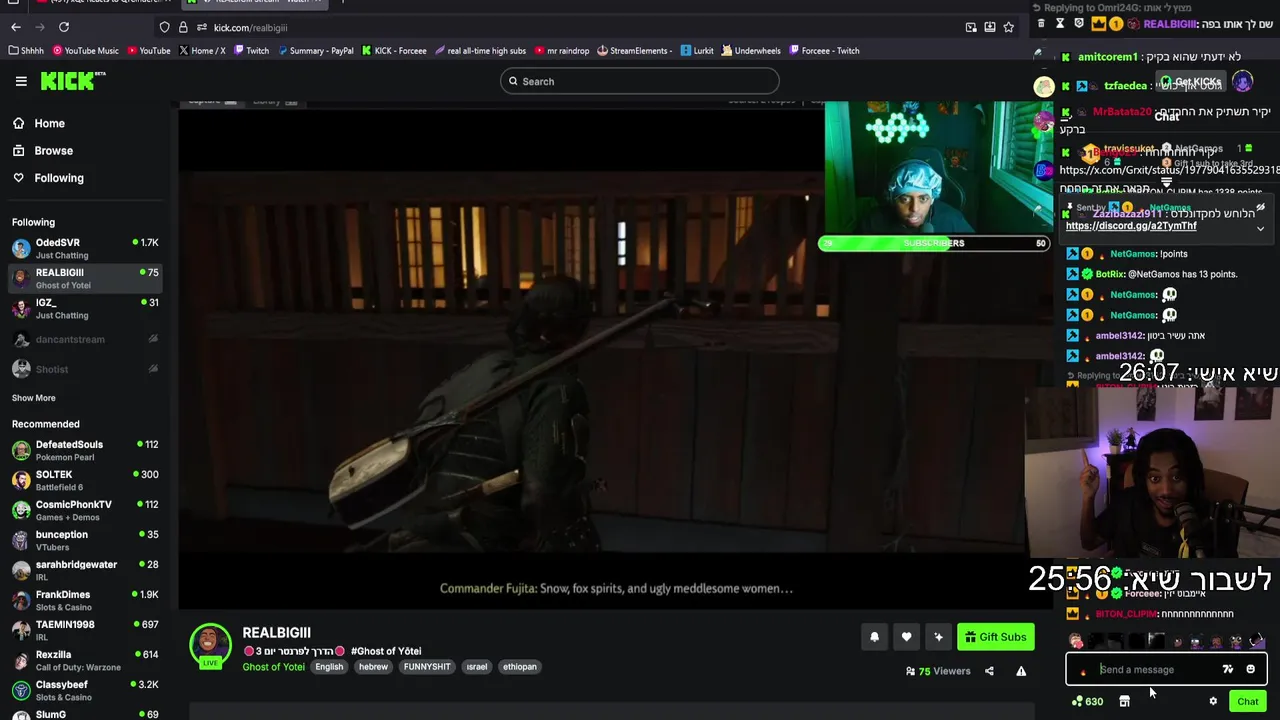The width and height of the screenshot is (1280, 720).
Task: Open 7TV emote menu icon
Action: tap(1228, 670)
